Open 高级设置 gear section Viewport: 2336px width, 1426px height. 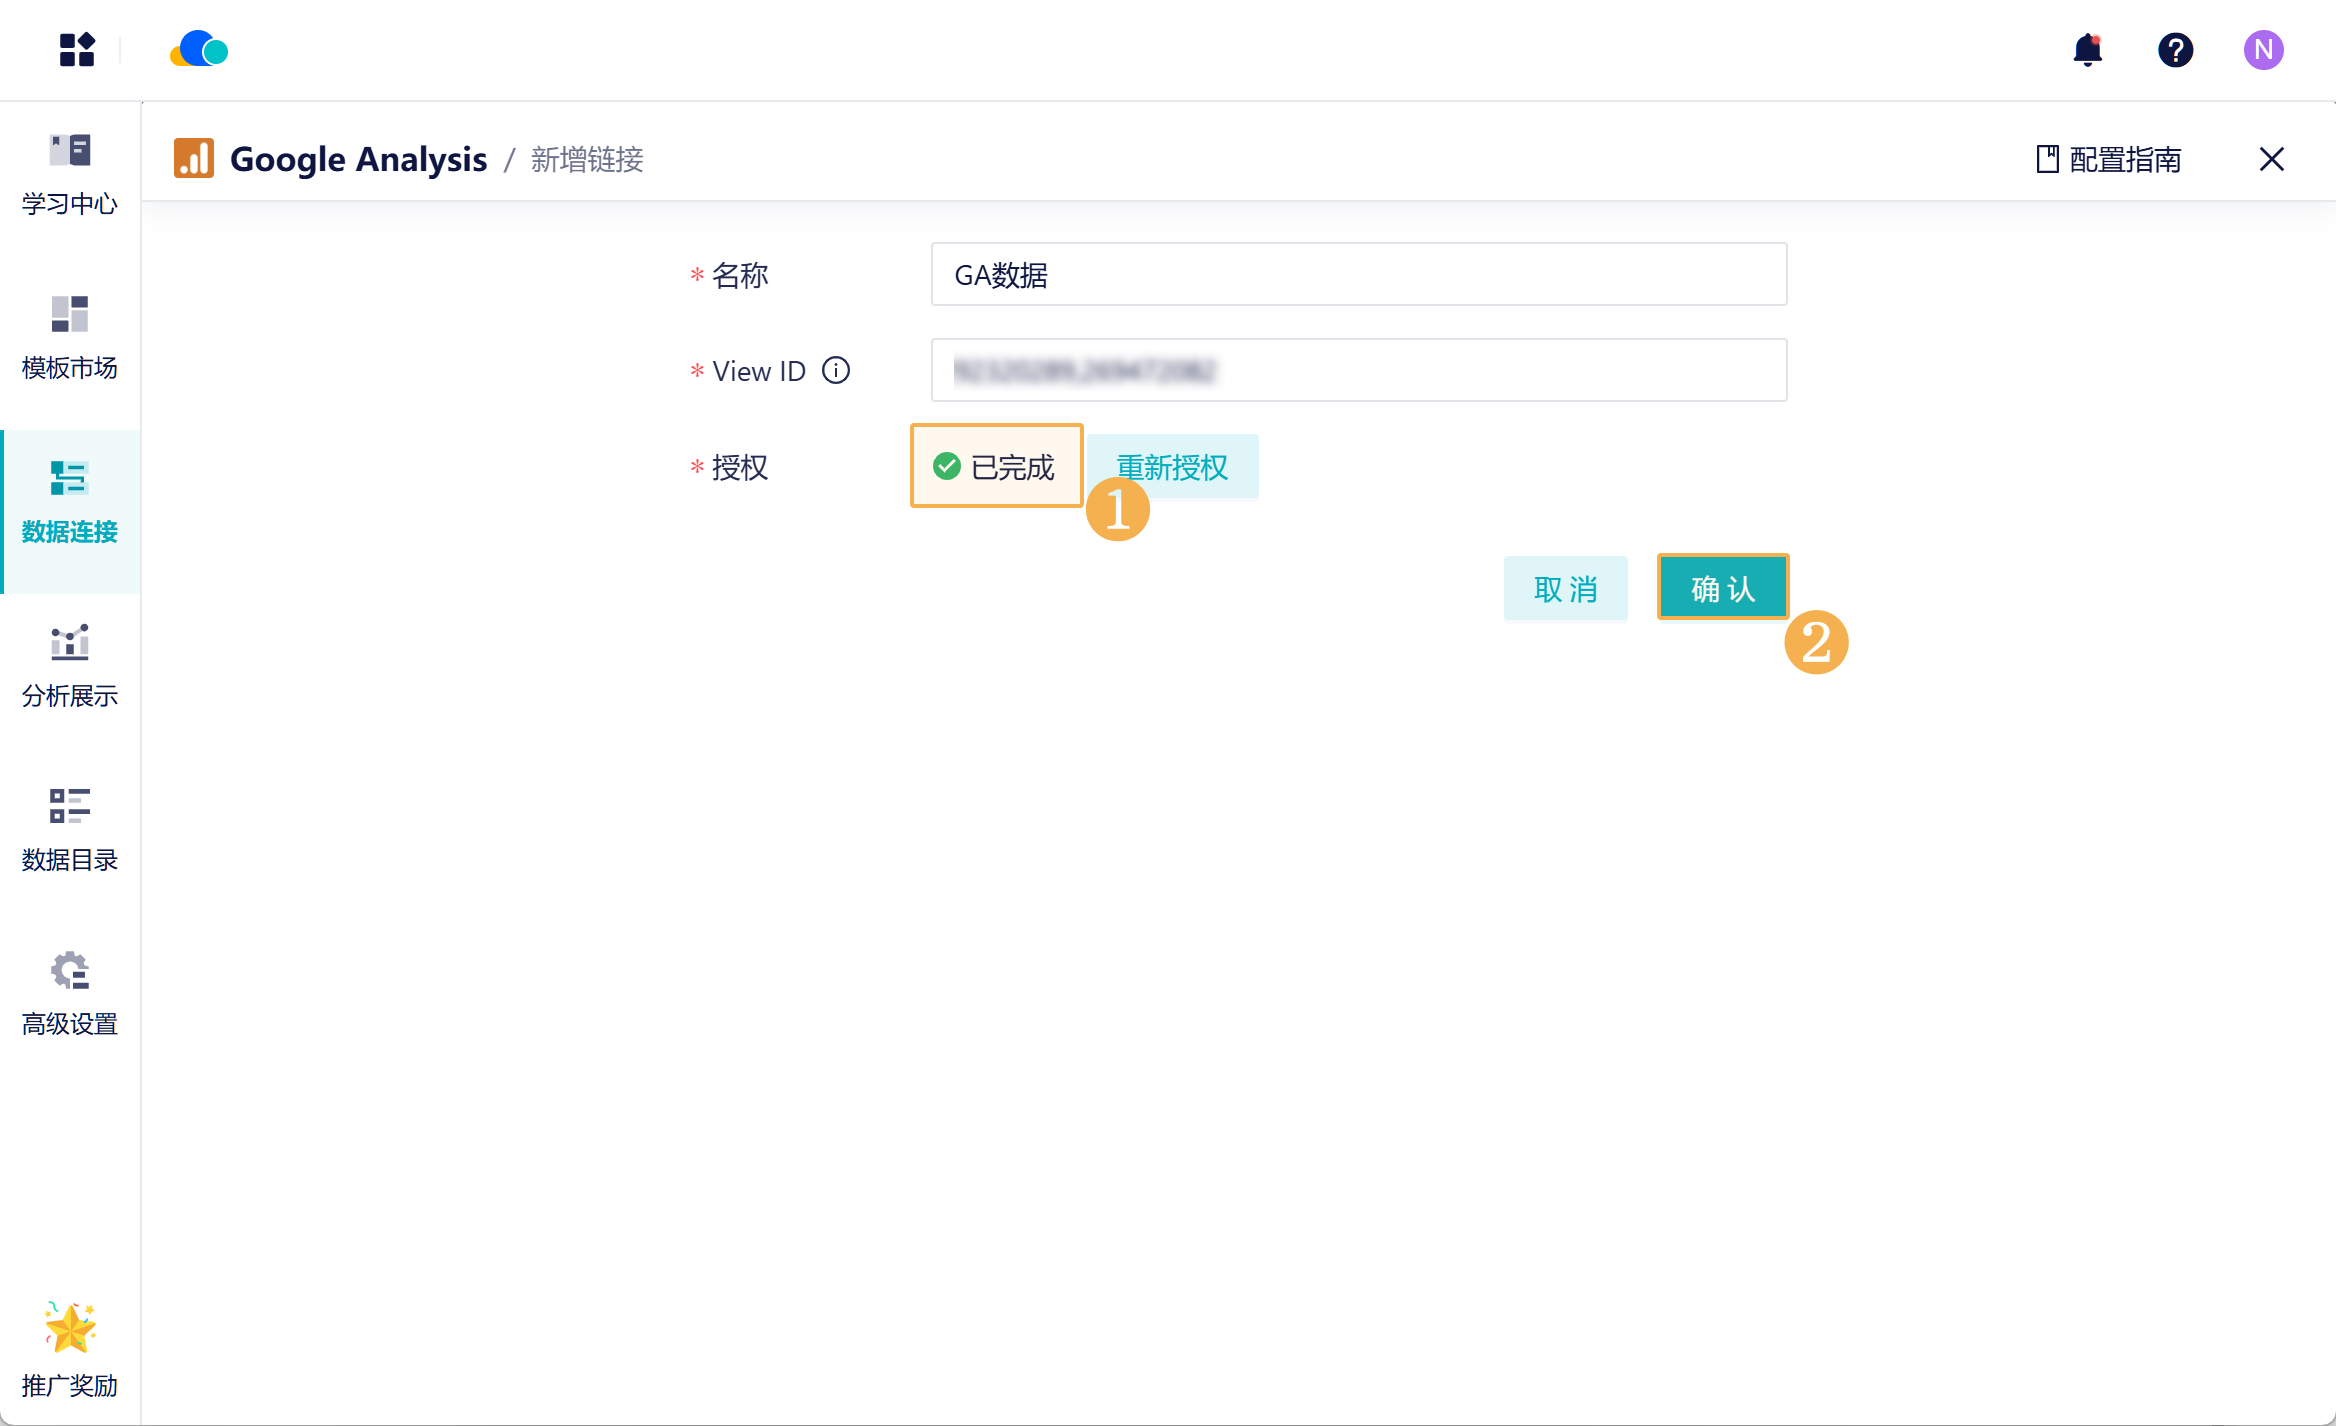click(x=70, y=995)
